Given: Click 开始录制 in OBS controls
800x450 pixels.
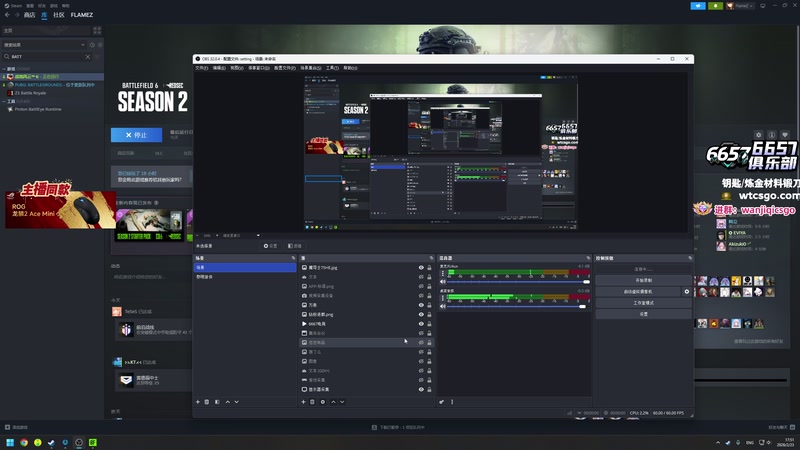Looking at the screenshot, I should tap(643, 281).
